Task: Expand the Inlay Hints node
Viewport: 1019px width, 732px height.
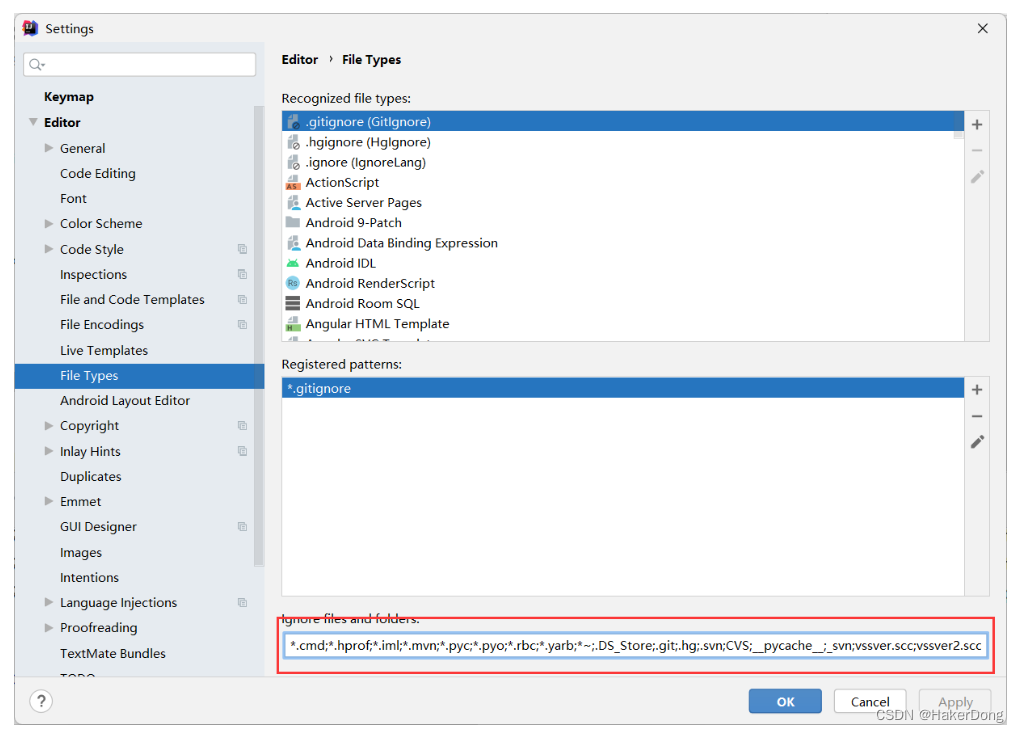Action: click(49, 451)
